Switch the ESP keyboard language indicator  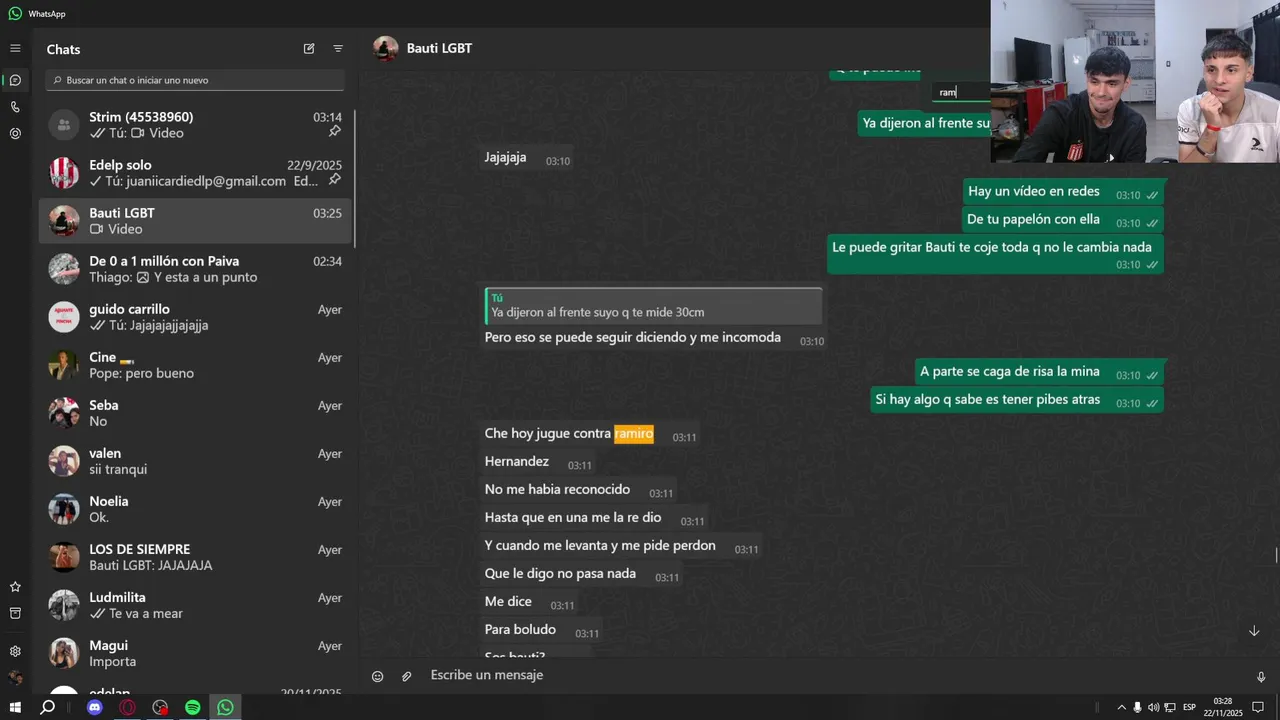pyautogui.click(x=1190, y=707)
